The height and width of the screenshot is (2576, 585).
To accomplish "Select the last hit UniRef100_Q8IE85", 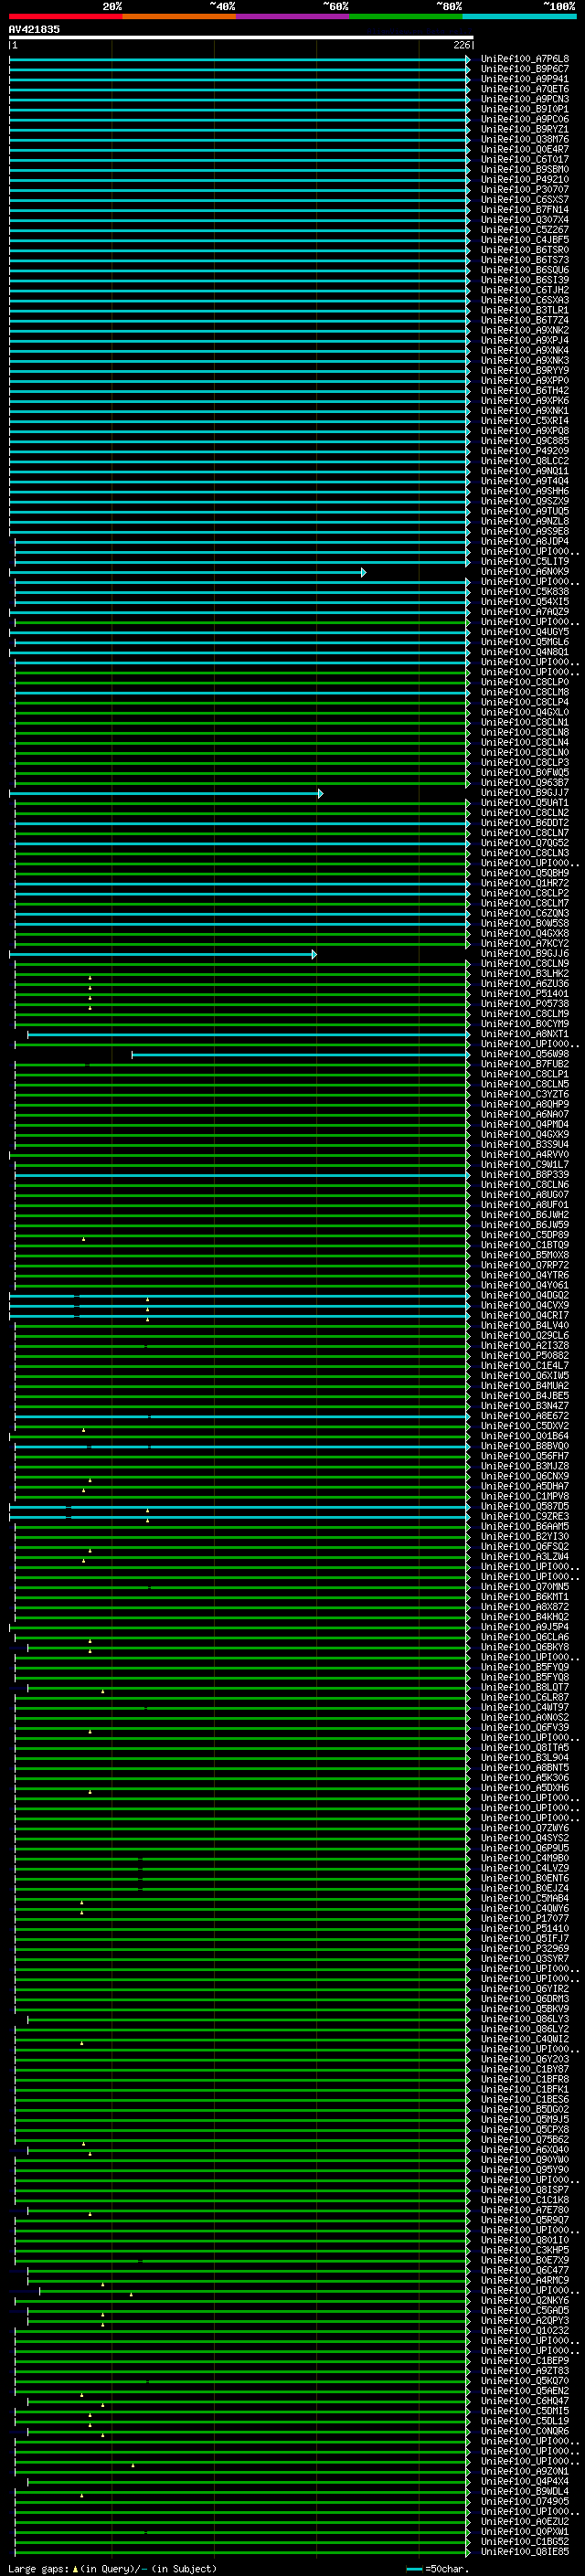I will pos(525,2552).
